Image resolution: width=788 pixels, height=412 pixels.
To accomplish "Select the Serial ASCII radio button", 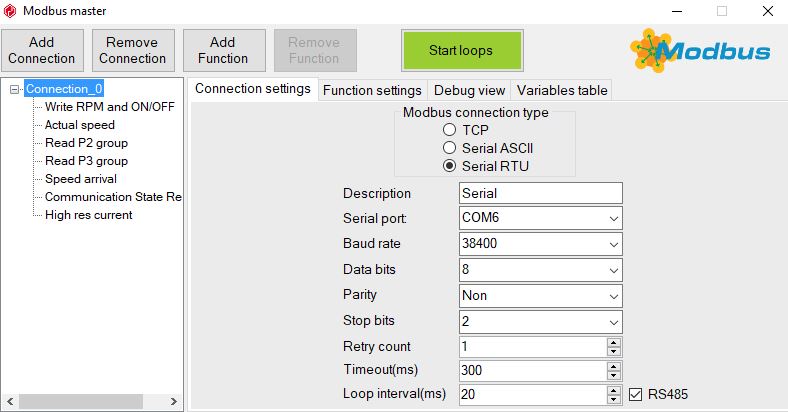I will coord(450,148).
